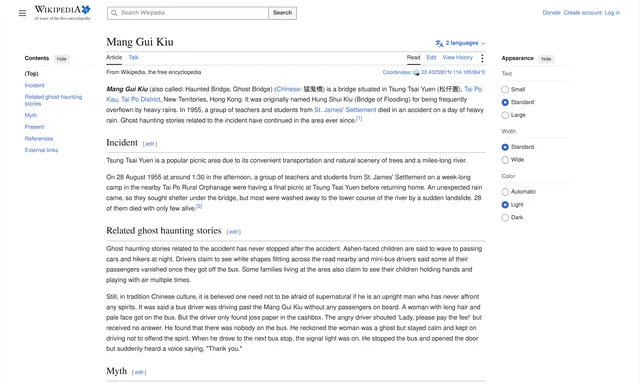Go to External links in contents
This screenshot has width=640, height=384.
point(41,150)
